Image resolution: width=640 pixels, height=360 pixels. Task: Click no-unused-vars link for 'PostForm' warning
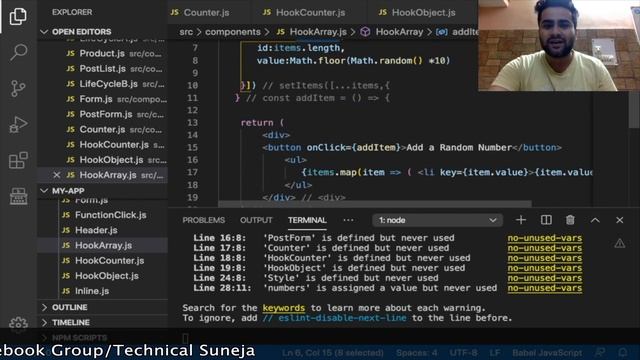[545, 238]
